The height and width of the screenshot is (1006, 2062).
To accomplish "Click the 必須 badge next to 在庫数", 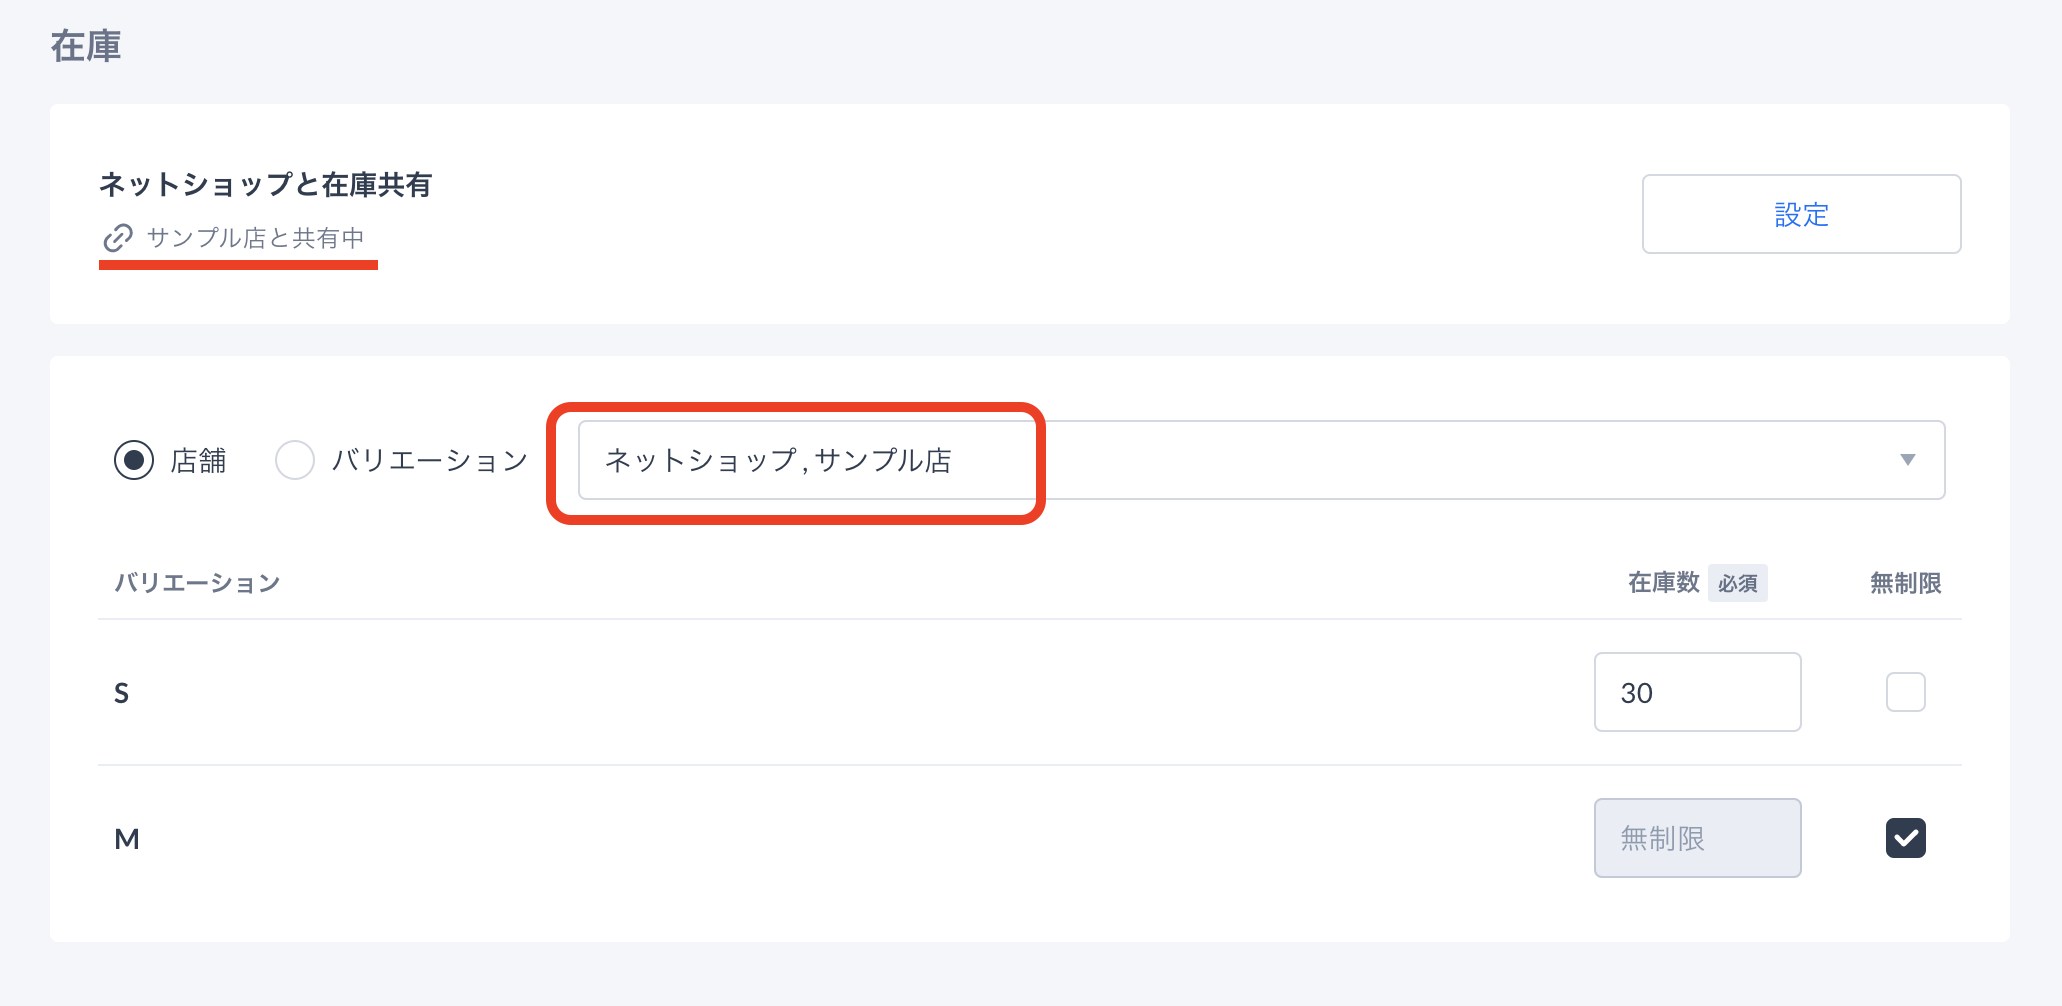I will [1738, 583].
